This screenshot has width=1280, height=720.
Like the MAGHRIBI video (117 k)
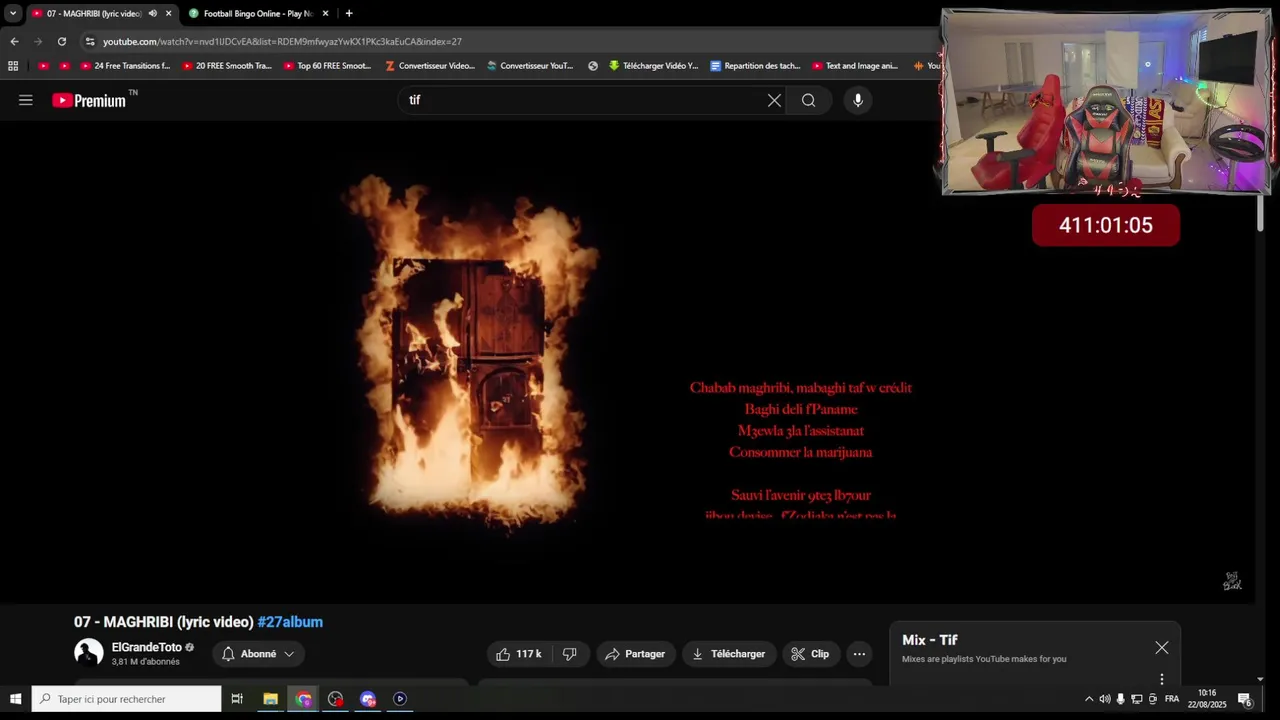518,654
